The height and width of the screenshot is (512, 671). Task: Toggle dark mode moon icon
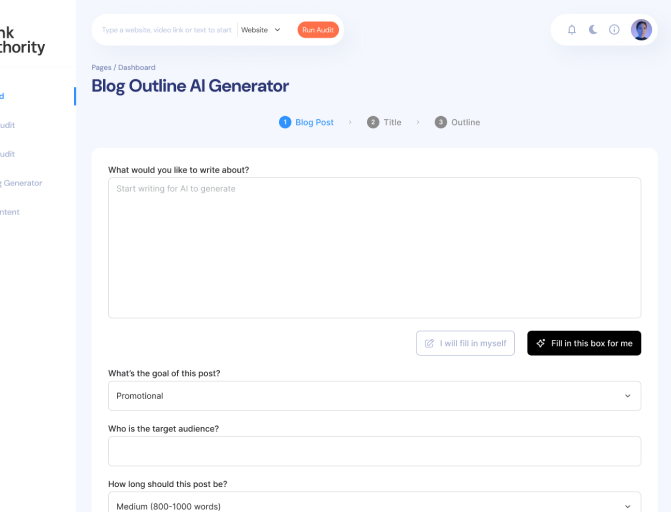(593, 30)
